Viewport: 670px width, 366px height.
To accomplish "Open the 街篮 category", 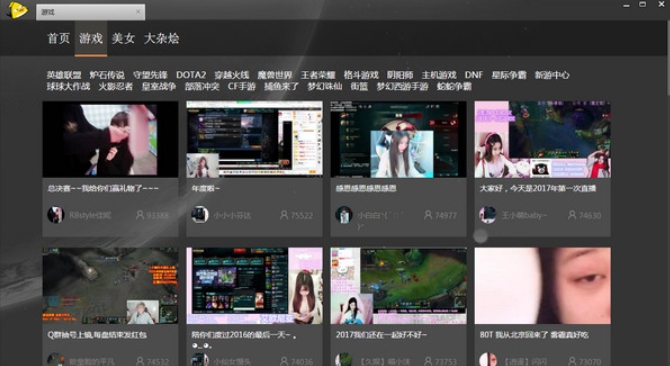I will pyautogui.click(x=359, y=86).
